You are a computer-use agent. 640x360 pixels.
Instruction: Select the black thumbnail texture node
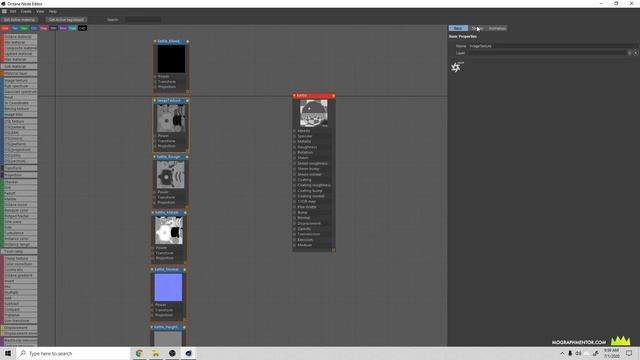[171, 59]
